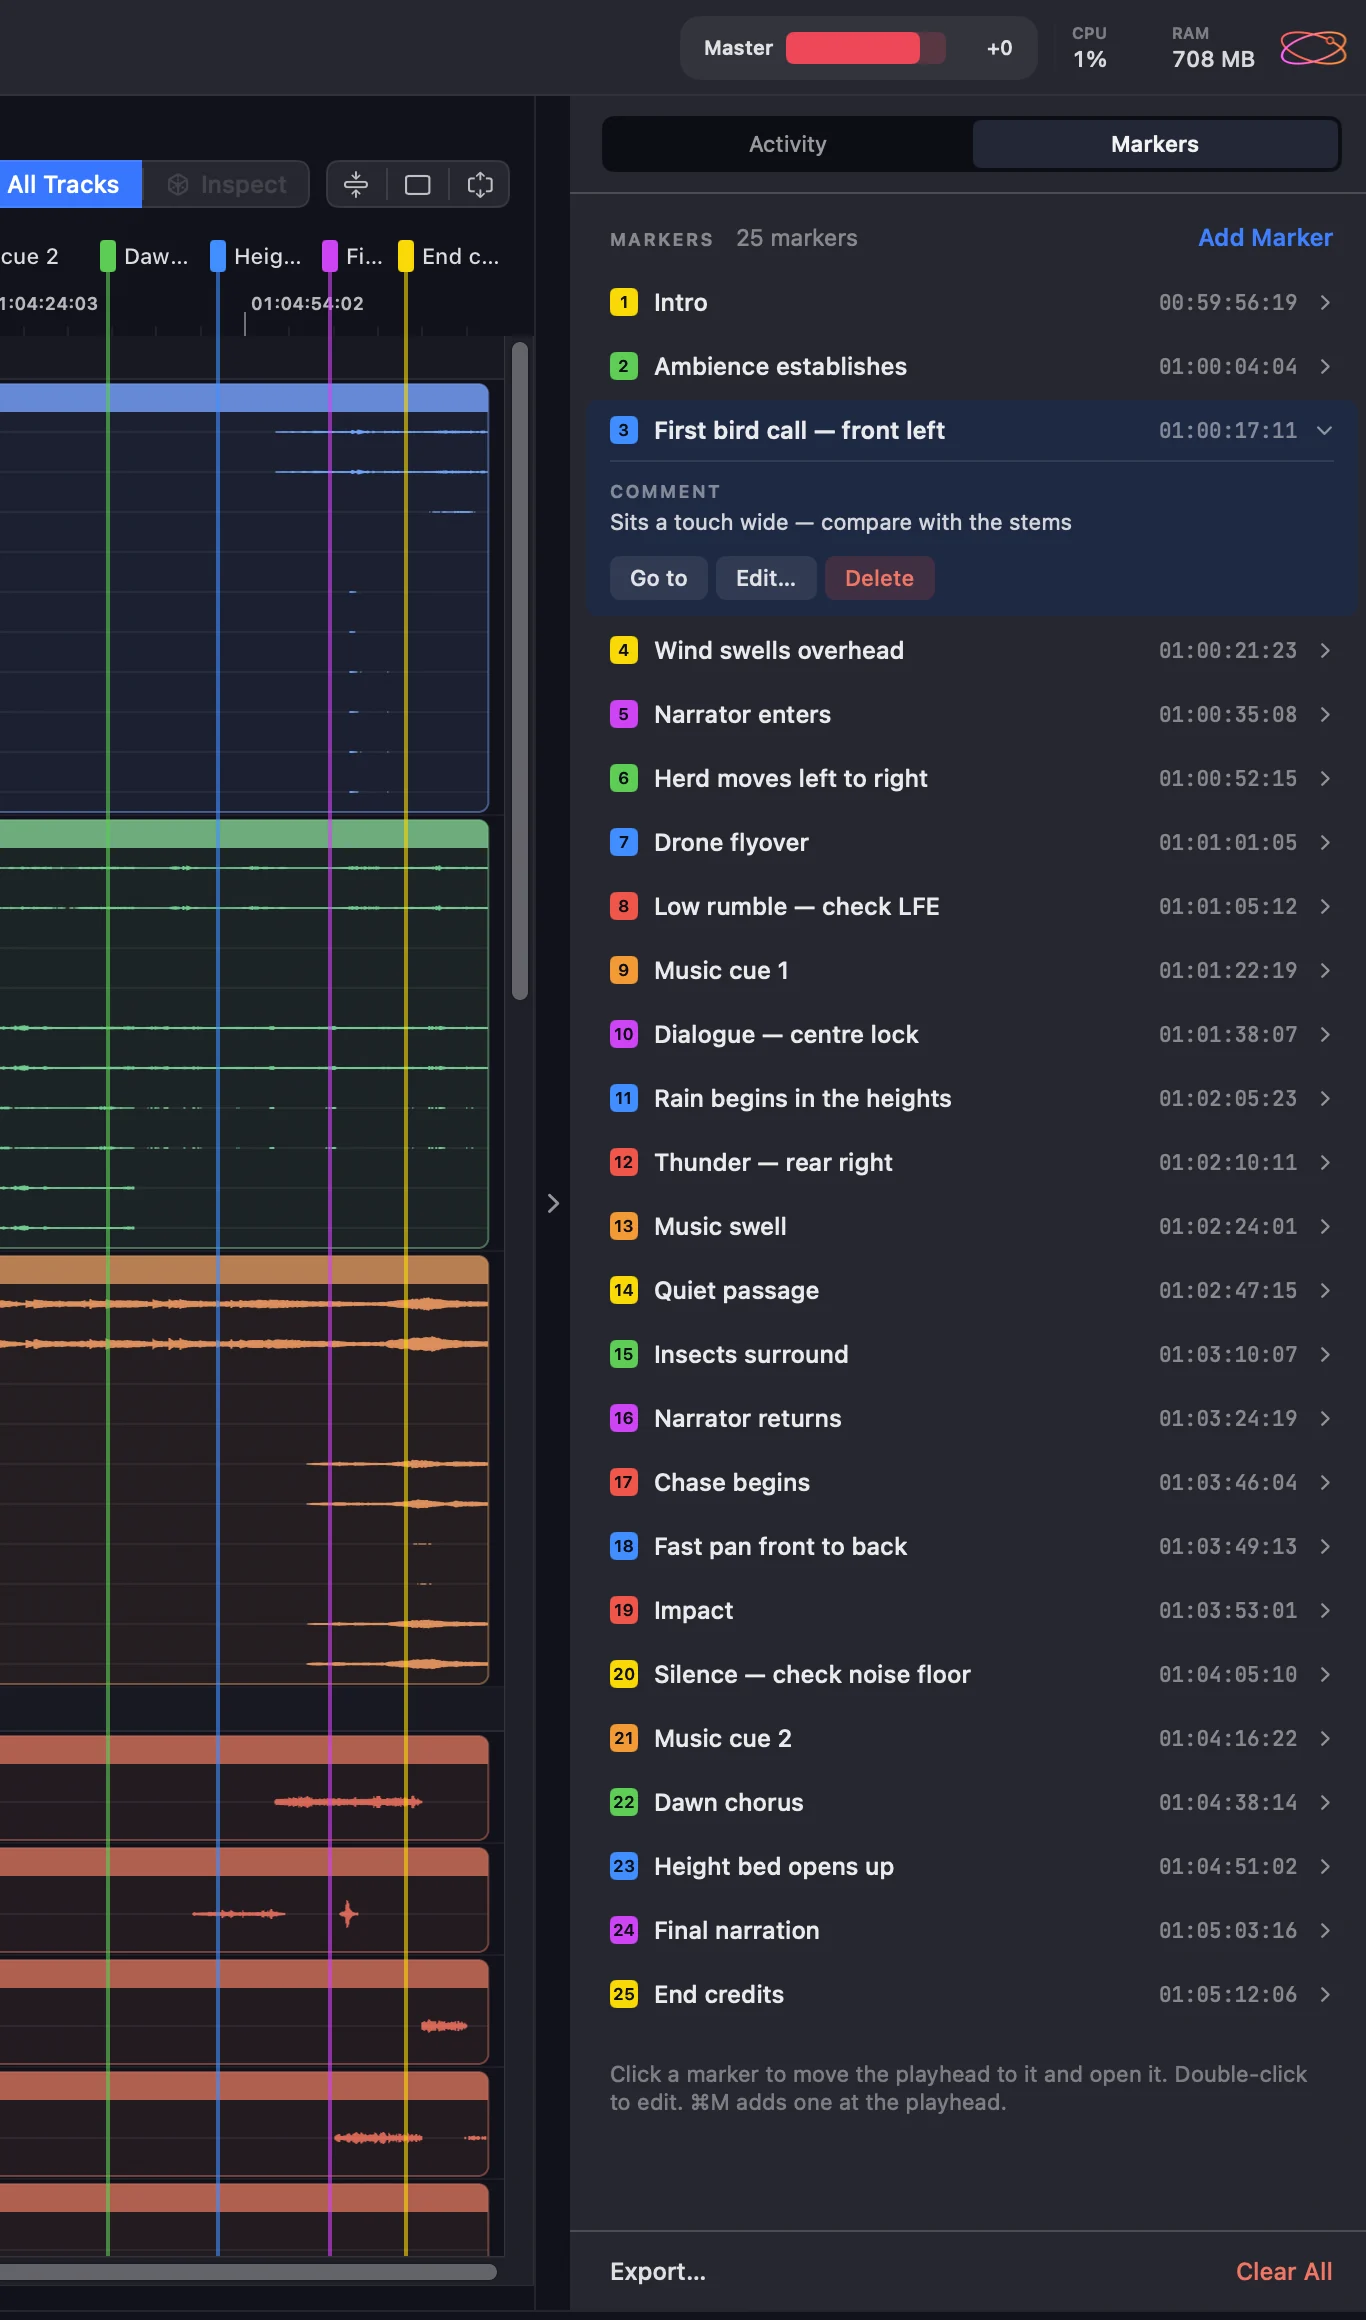Delete the First bird call marker
This screenshot has height=2320, width=1366.
tap(879, 578)
